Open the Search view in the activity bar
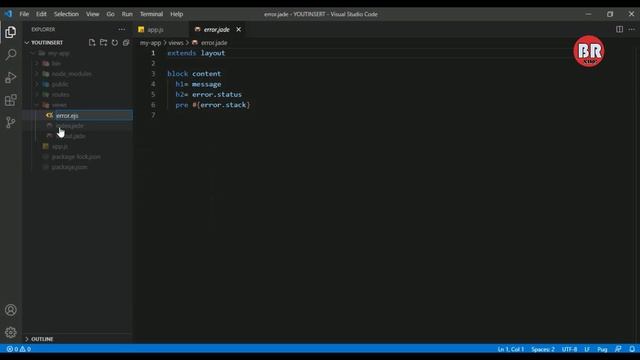Screen dimensions: 640x360 [11, 55]
